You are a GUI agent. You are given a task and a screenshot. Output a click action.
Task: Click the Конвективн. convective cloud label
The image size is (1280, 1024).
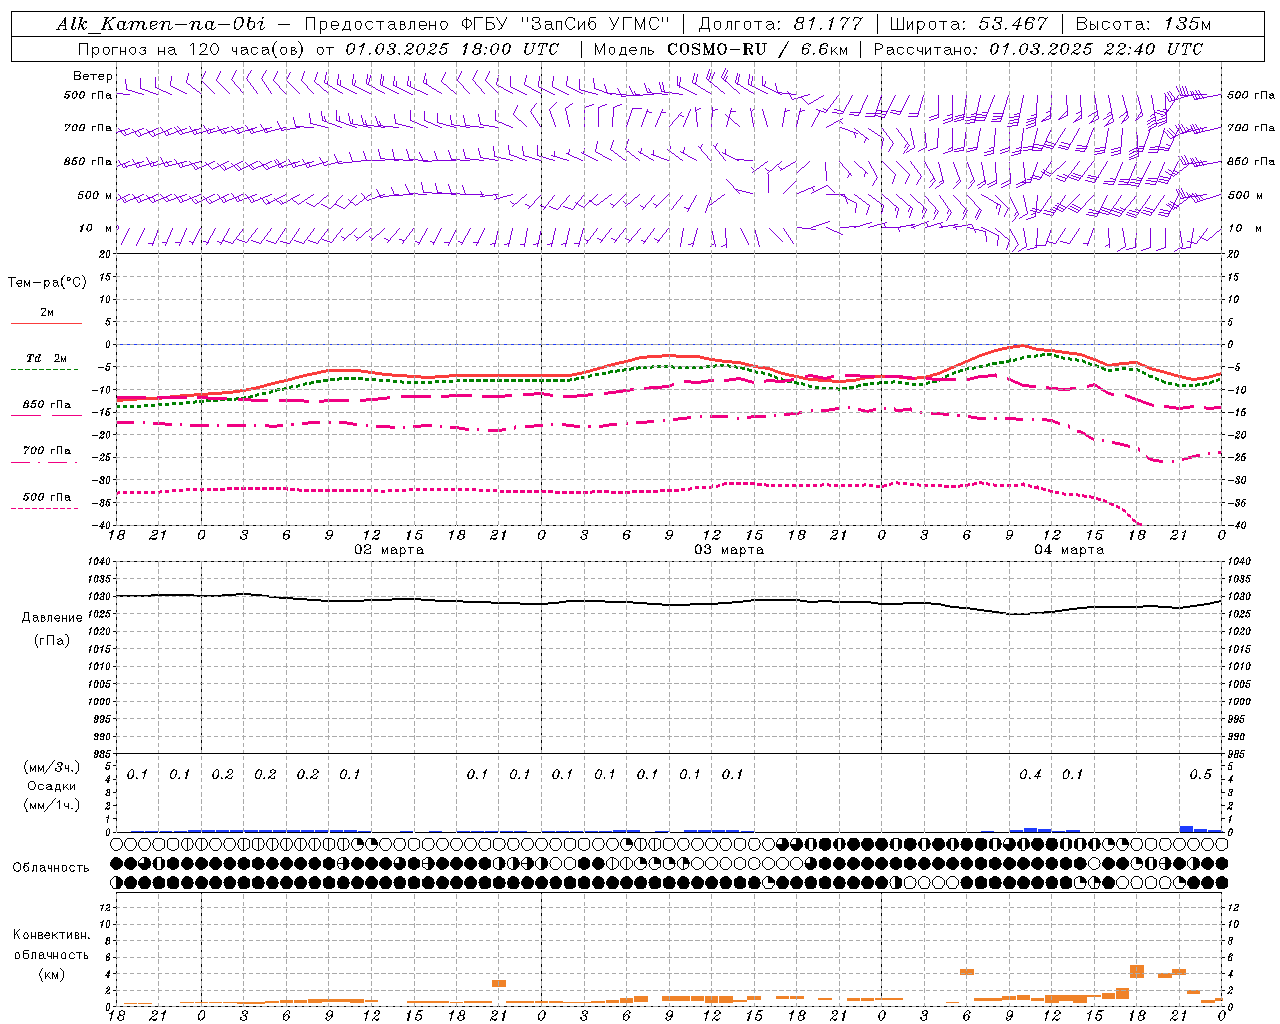coord(51,934)
